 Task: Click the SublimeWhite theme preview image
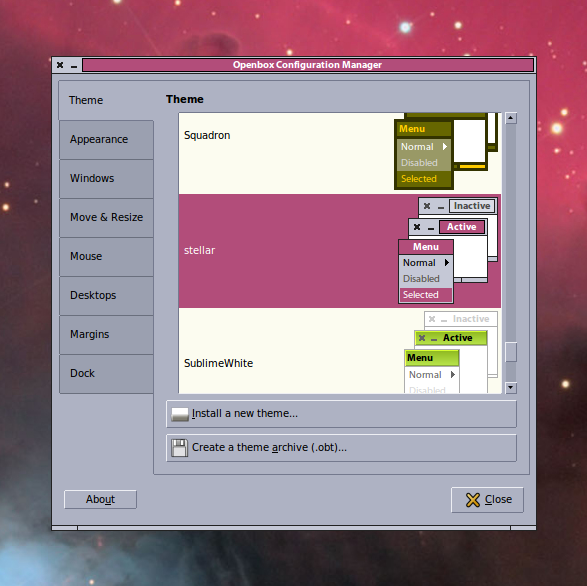451,352
